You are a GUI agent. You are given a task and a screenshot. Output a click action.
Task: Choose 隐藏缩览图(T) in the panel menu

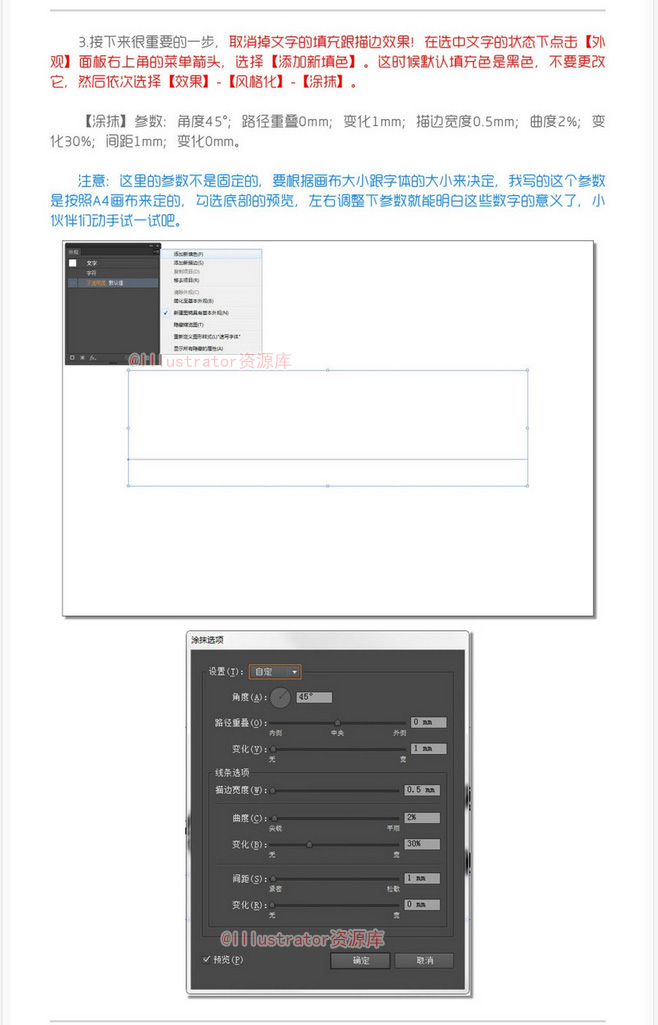pyautogui.click(x=211, y=325)
